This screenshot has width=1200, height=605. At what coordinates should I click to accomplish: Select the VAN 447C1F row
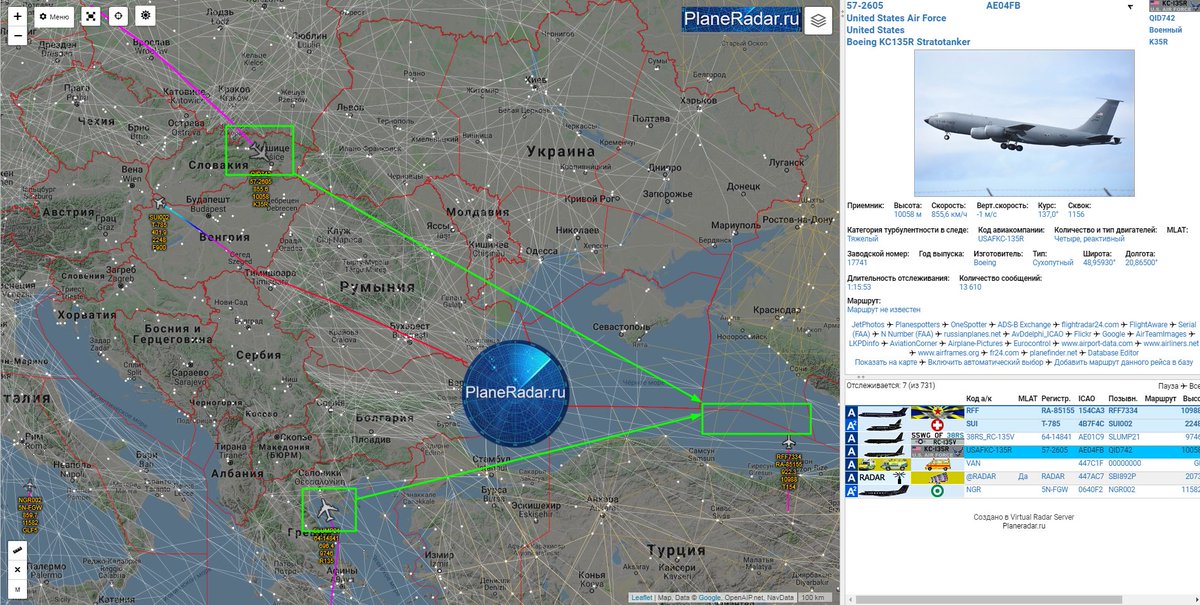click(1022, 464)
